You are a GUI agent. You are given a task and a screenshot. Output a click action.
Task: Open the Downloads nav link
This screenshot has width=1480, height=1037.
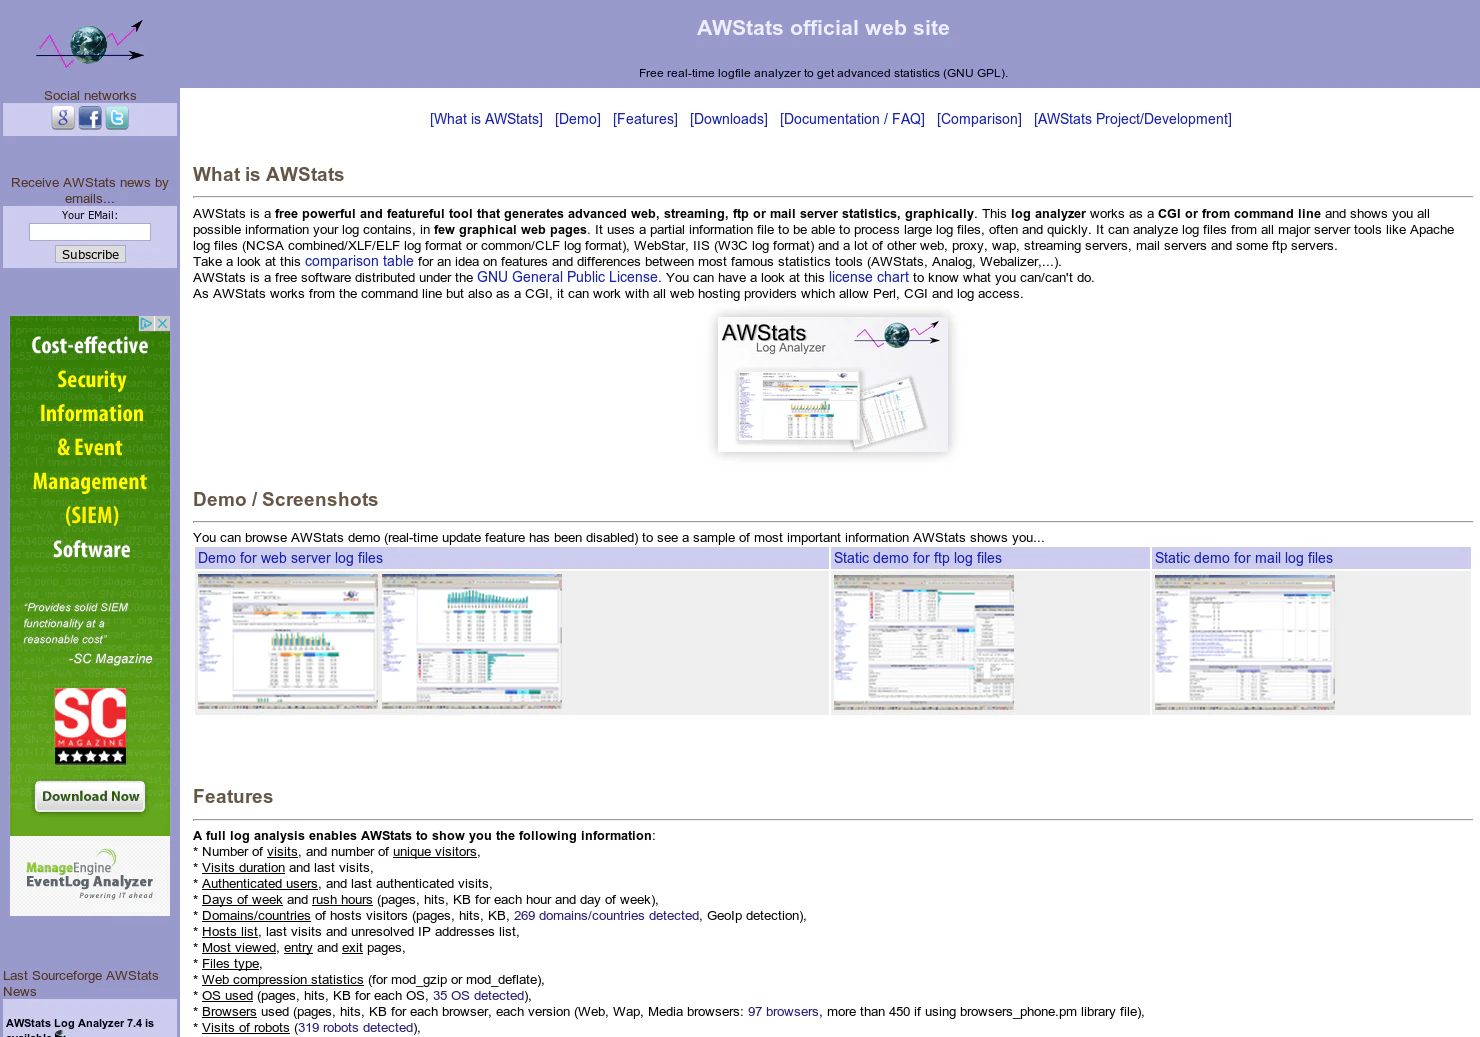(729, 119)
